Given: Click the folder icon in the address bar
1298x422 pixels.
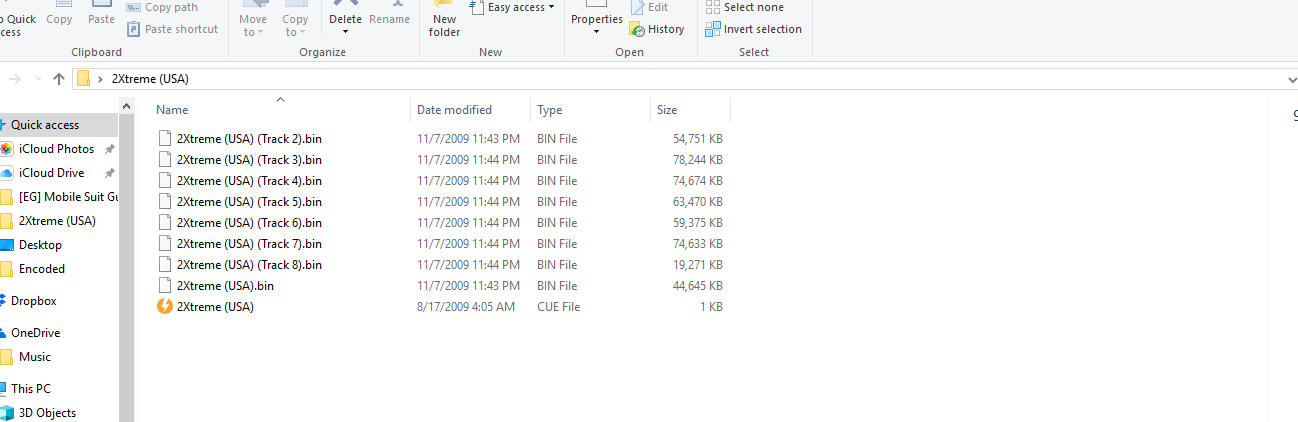Looking at the screenshot, I should (84, 79).
